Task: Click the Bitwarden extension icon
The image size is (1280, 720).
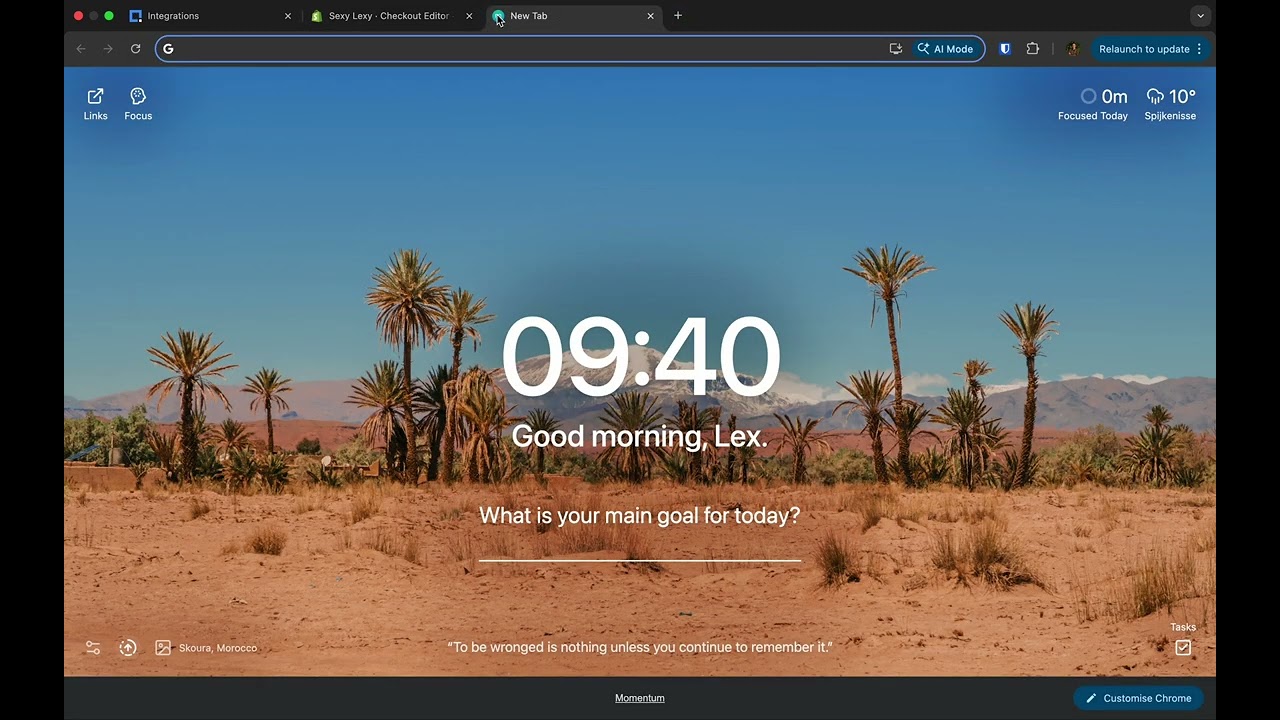Action: point(1005,49)
